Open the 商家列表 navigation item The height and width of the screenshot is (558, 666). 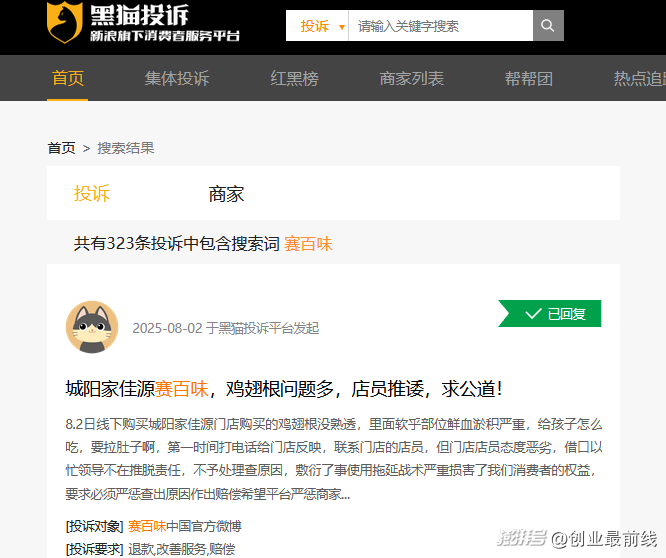(412, 78)
